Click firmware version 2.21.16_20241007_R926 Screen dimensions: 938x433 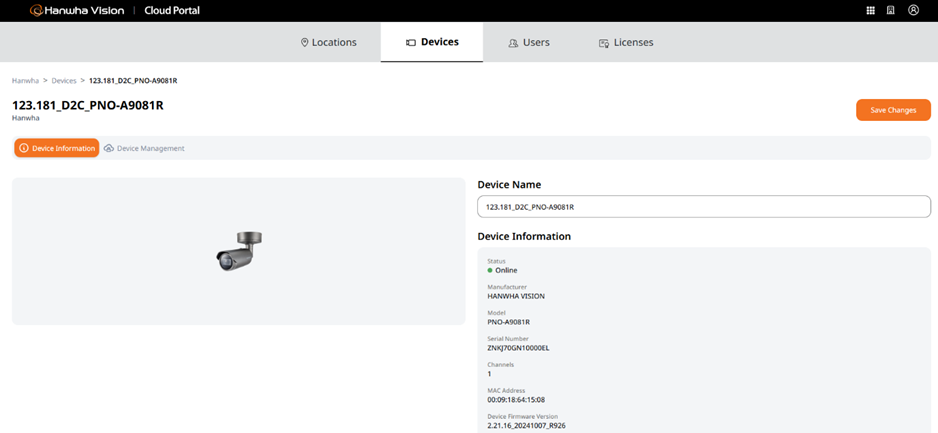[527, 425]
